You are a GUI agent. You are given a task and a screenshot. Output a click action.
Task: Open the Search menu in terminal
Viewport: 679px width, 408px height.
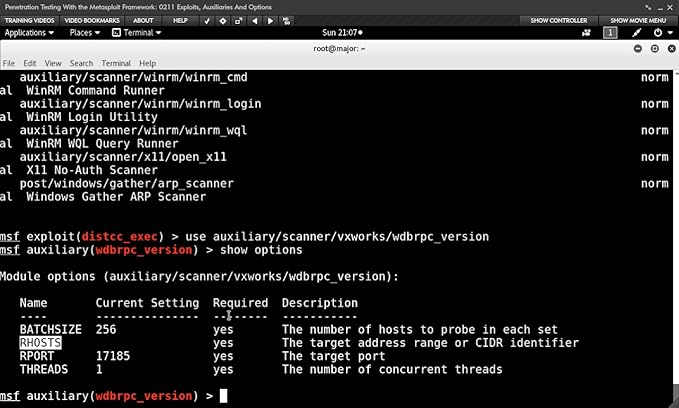pos(81,63)
